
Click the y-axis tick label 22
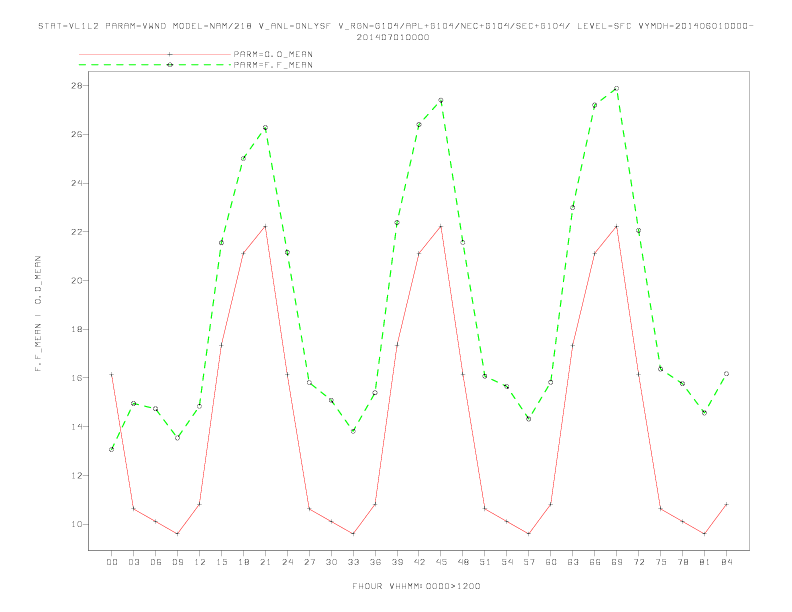(x=77, y=232)
